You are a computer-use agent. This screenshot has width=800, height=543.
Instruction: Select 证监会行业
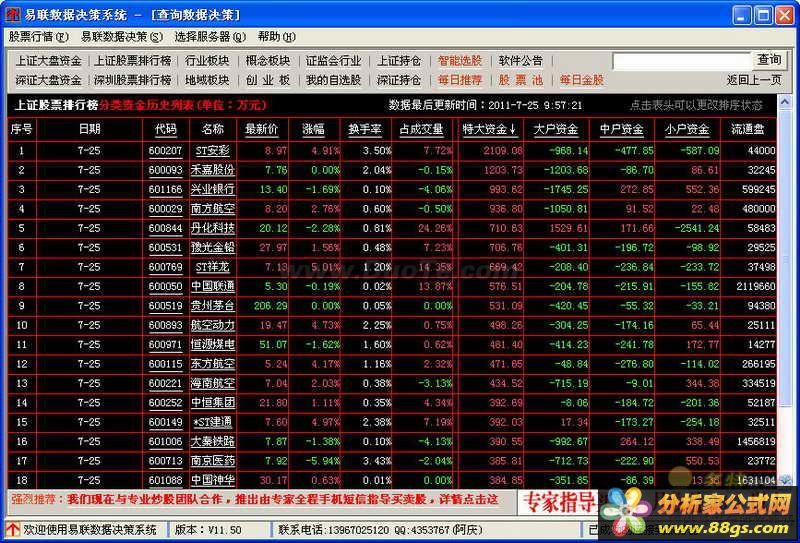(333, 61)
